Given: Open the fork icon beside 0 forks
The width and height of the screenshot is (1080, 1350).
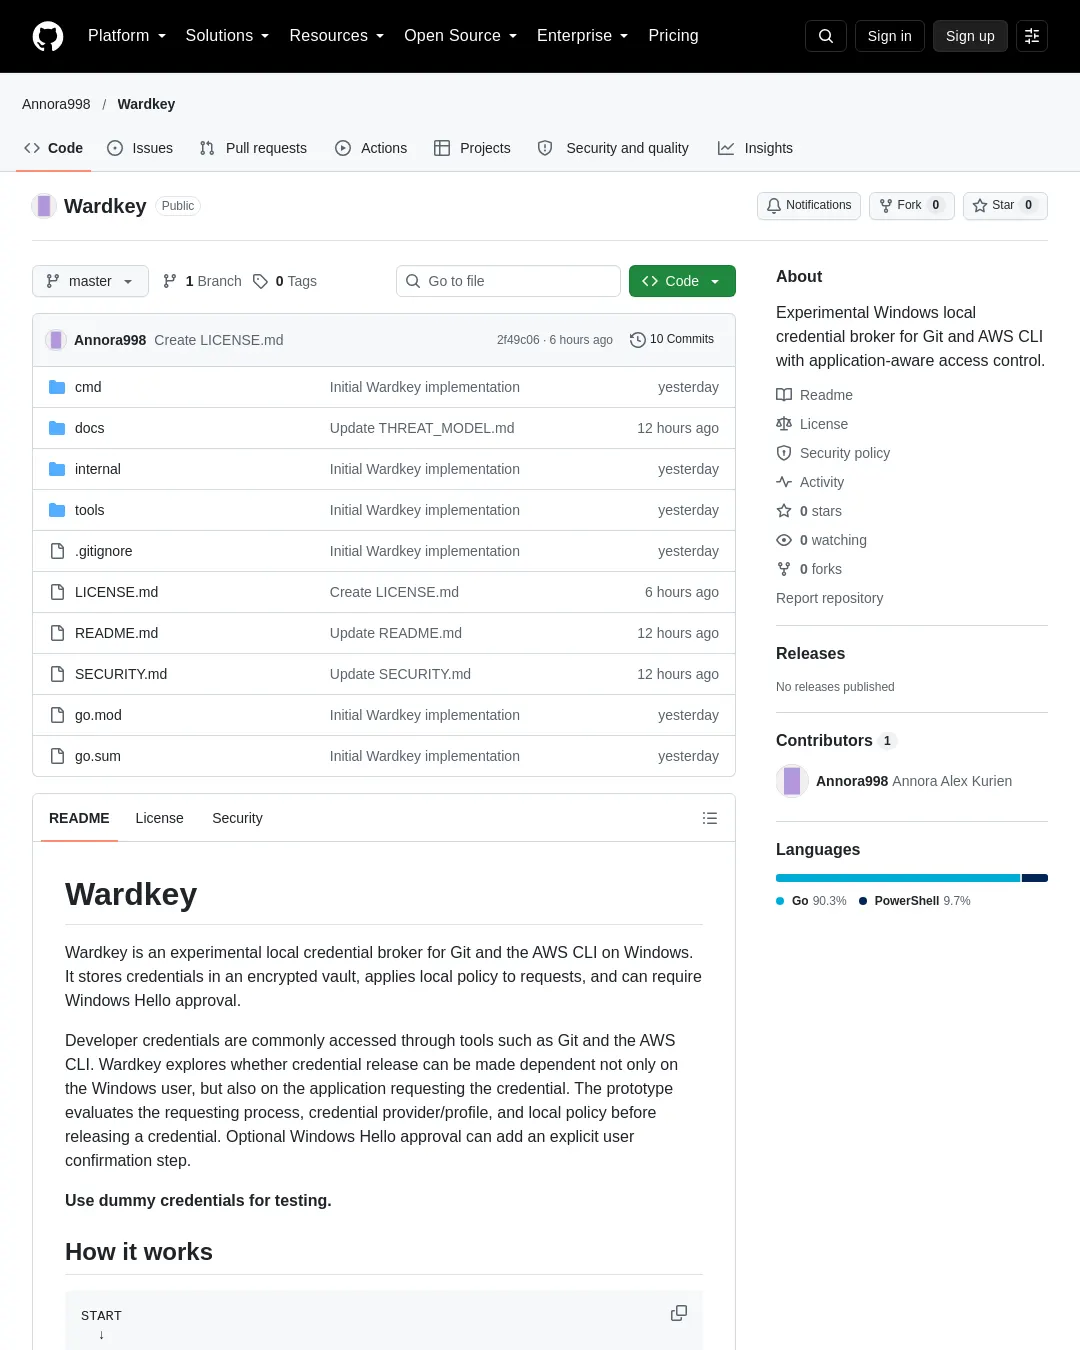Looking at the screenshot, I should [784, 569].
